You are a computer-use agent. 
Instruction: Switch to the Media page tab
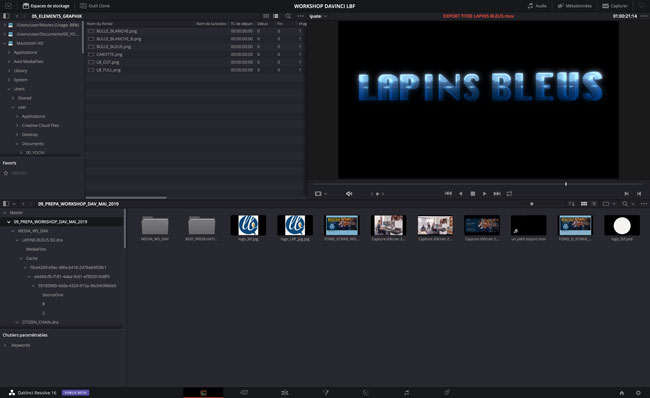point(203,392)
